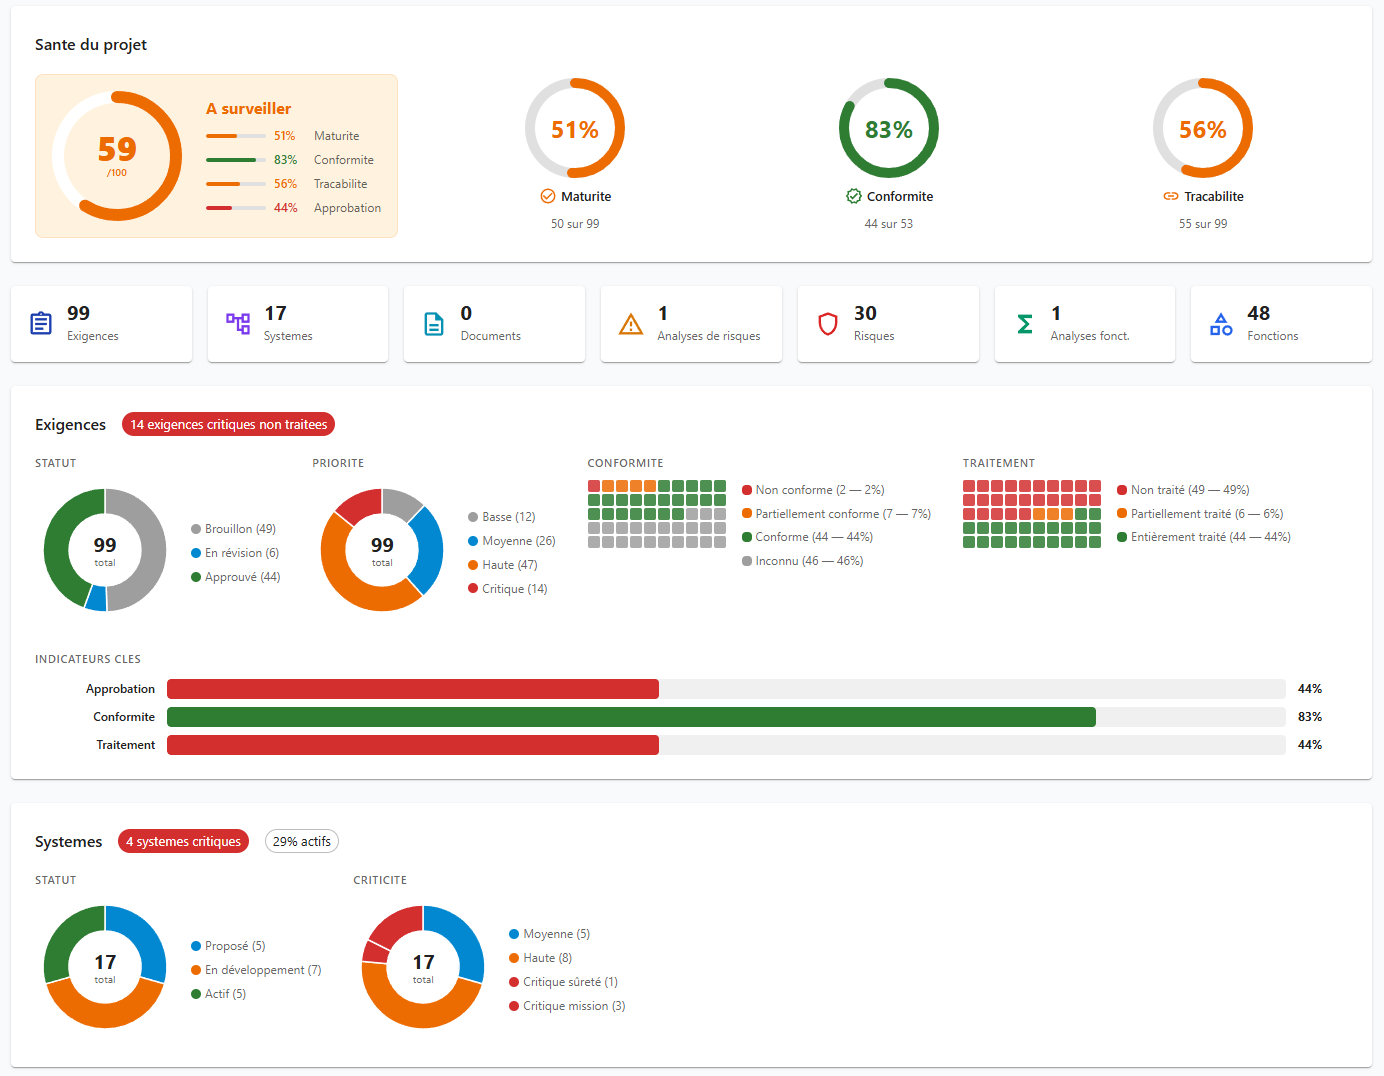Click the warning icon for Analyses de risques
This screenshot has width=1384, height=1076.
pos(630,323)
